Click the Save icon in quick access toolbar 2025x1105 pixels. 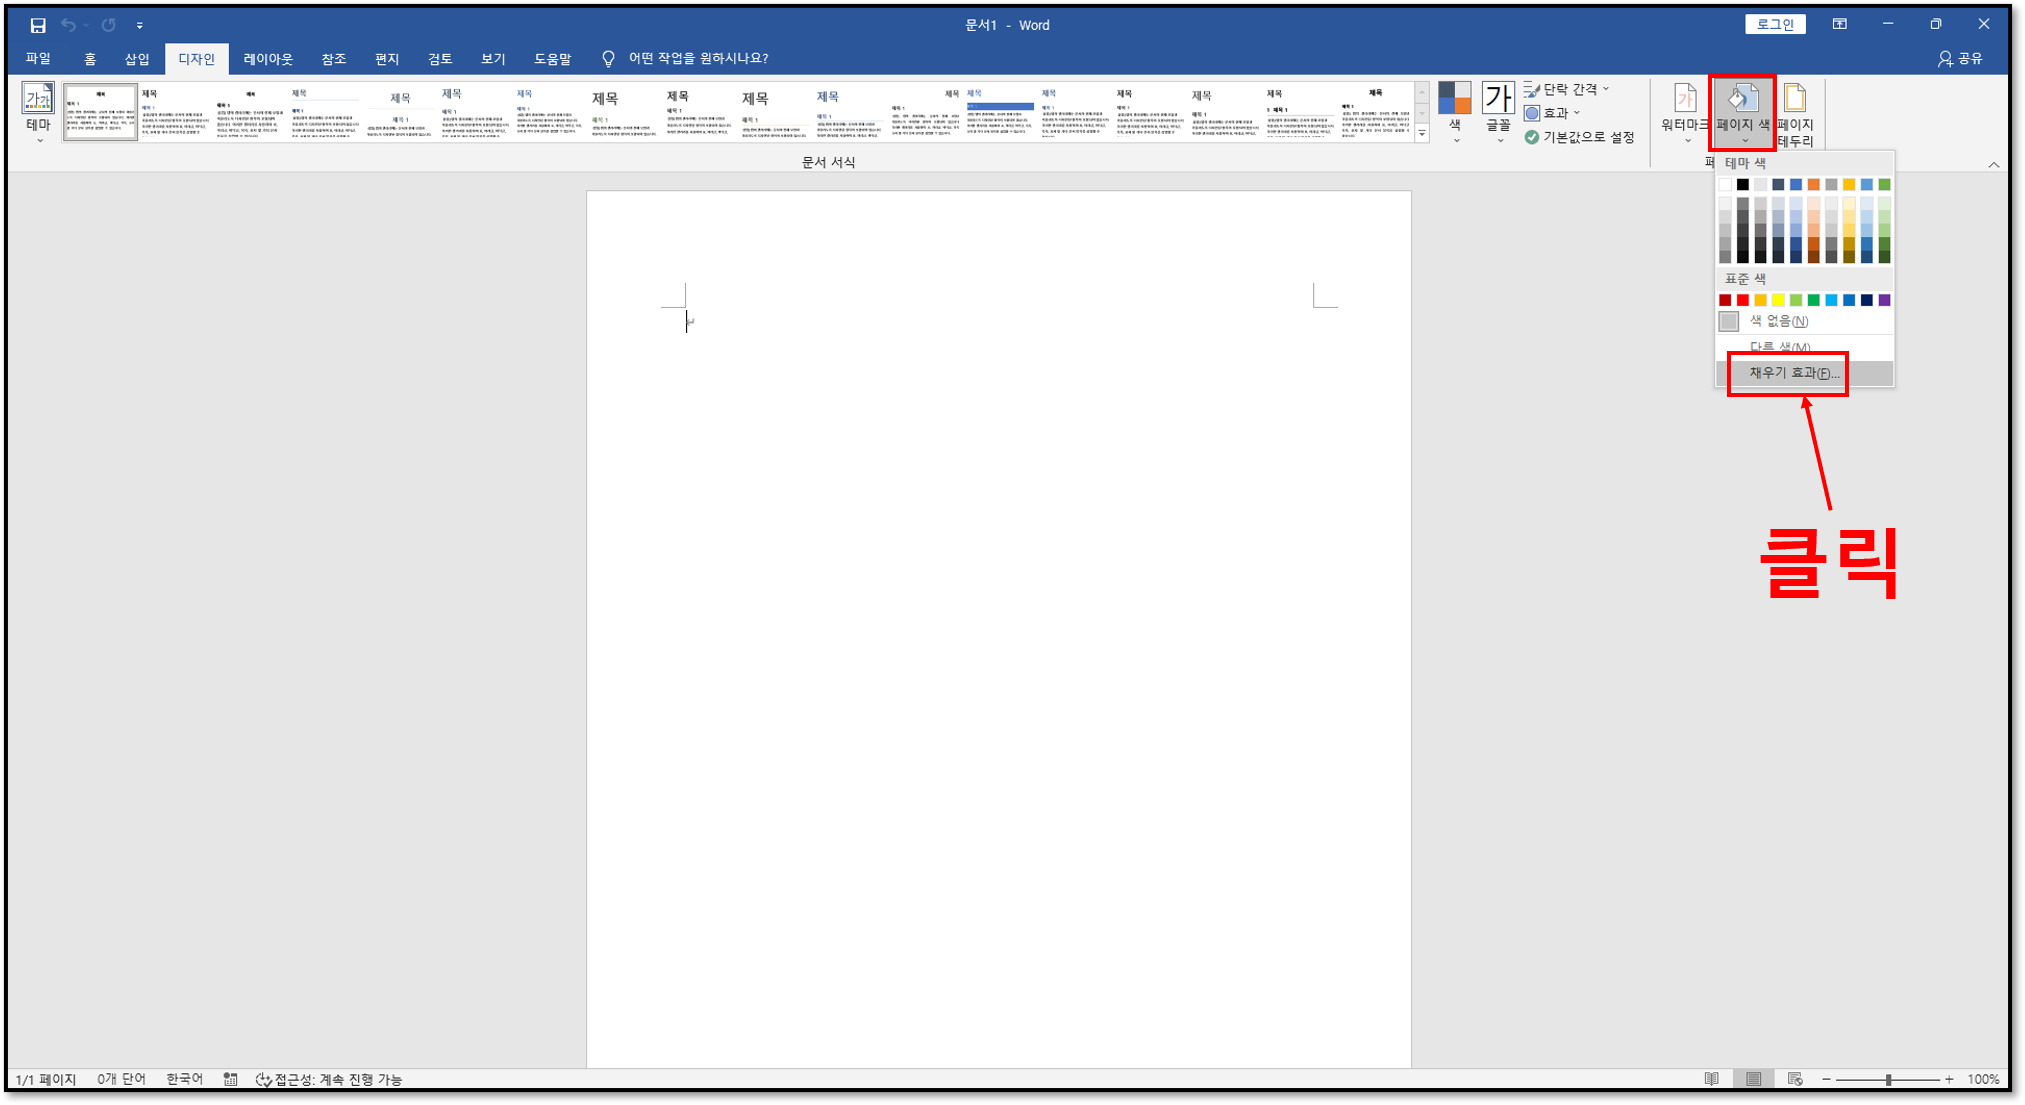click(38, 25)
